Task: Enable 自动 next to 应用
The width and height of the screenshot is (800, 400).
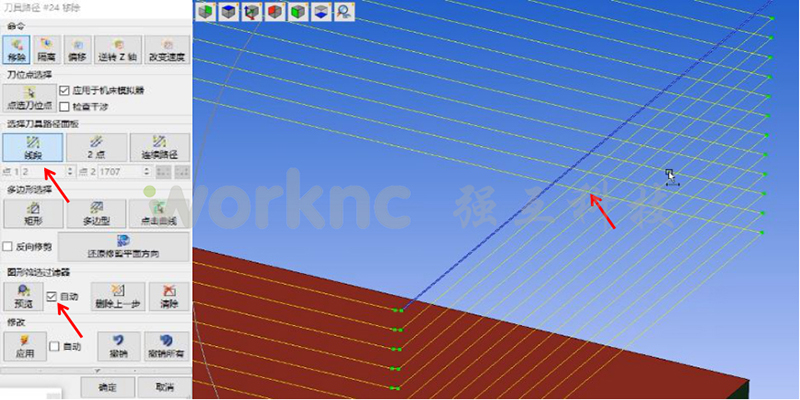Action: [54, 346]
